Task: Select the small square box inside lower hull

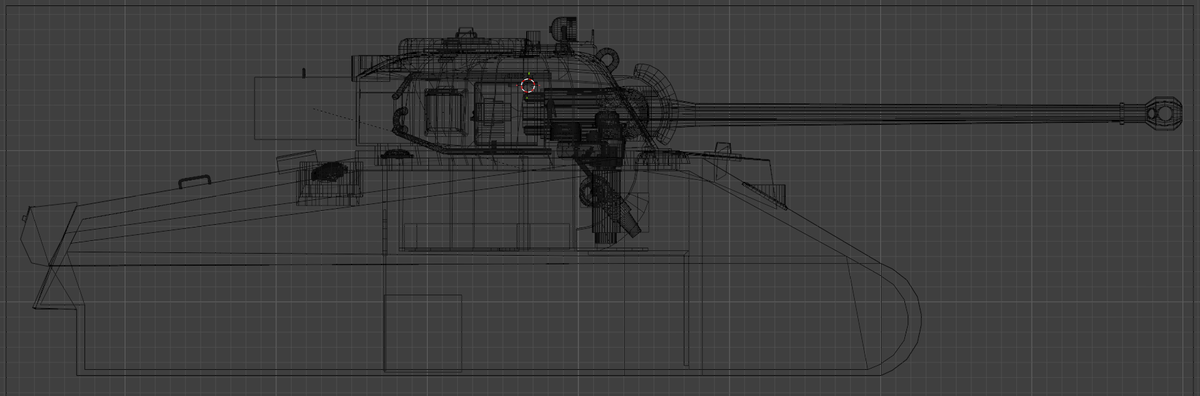Action: tap(423, 332)
